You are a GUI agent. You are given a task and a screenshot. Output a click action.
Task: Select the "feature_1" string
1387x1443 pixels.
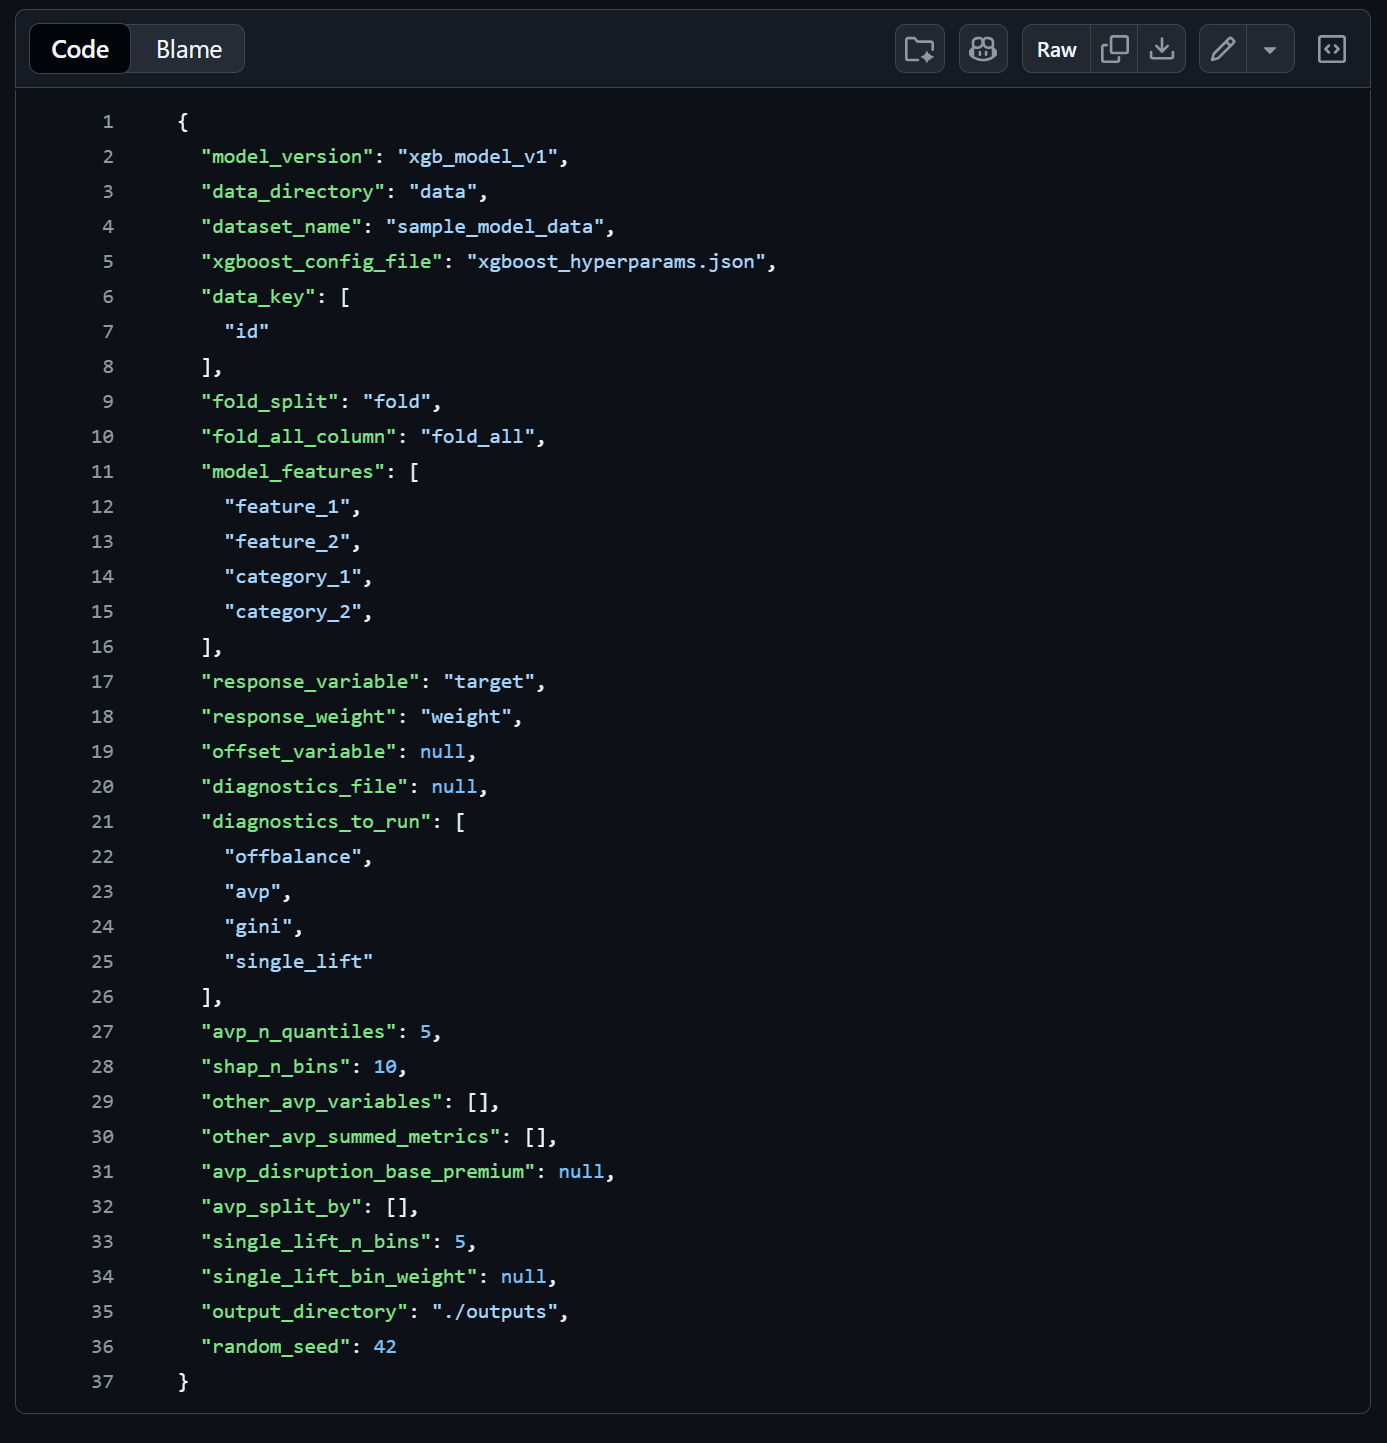tap(291, 506)
